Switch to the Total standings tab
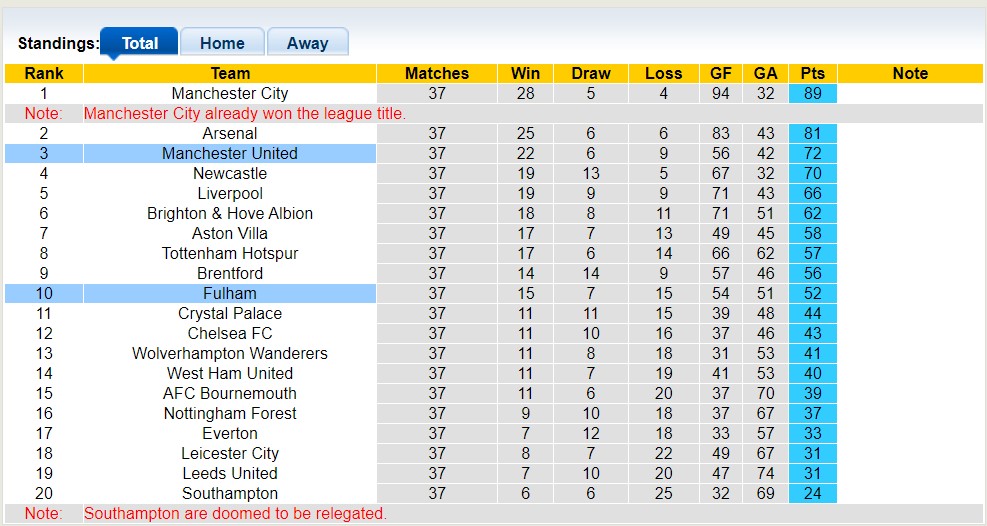The image size is (987, 526). click(x=140, y=43)
